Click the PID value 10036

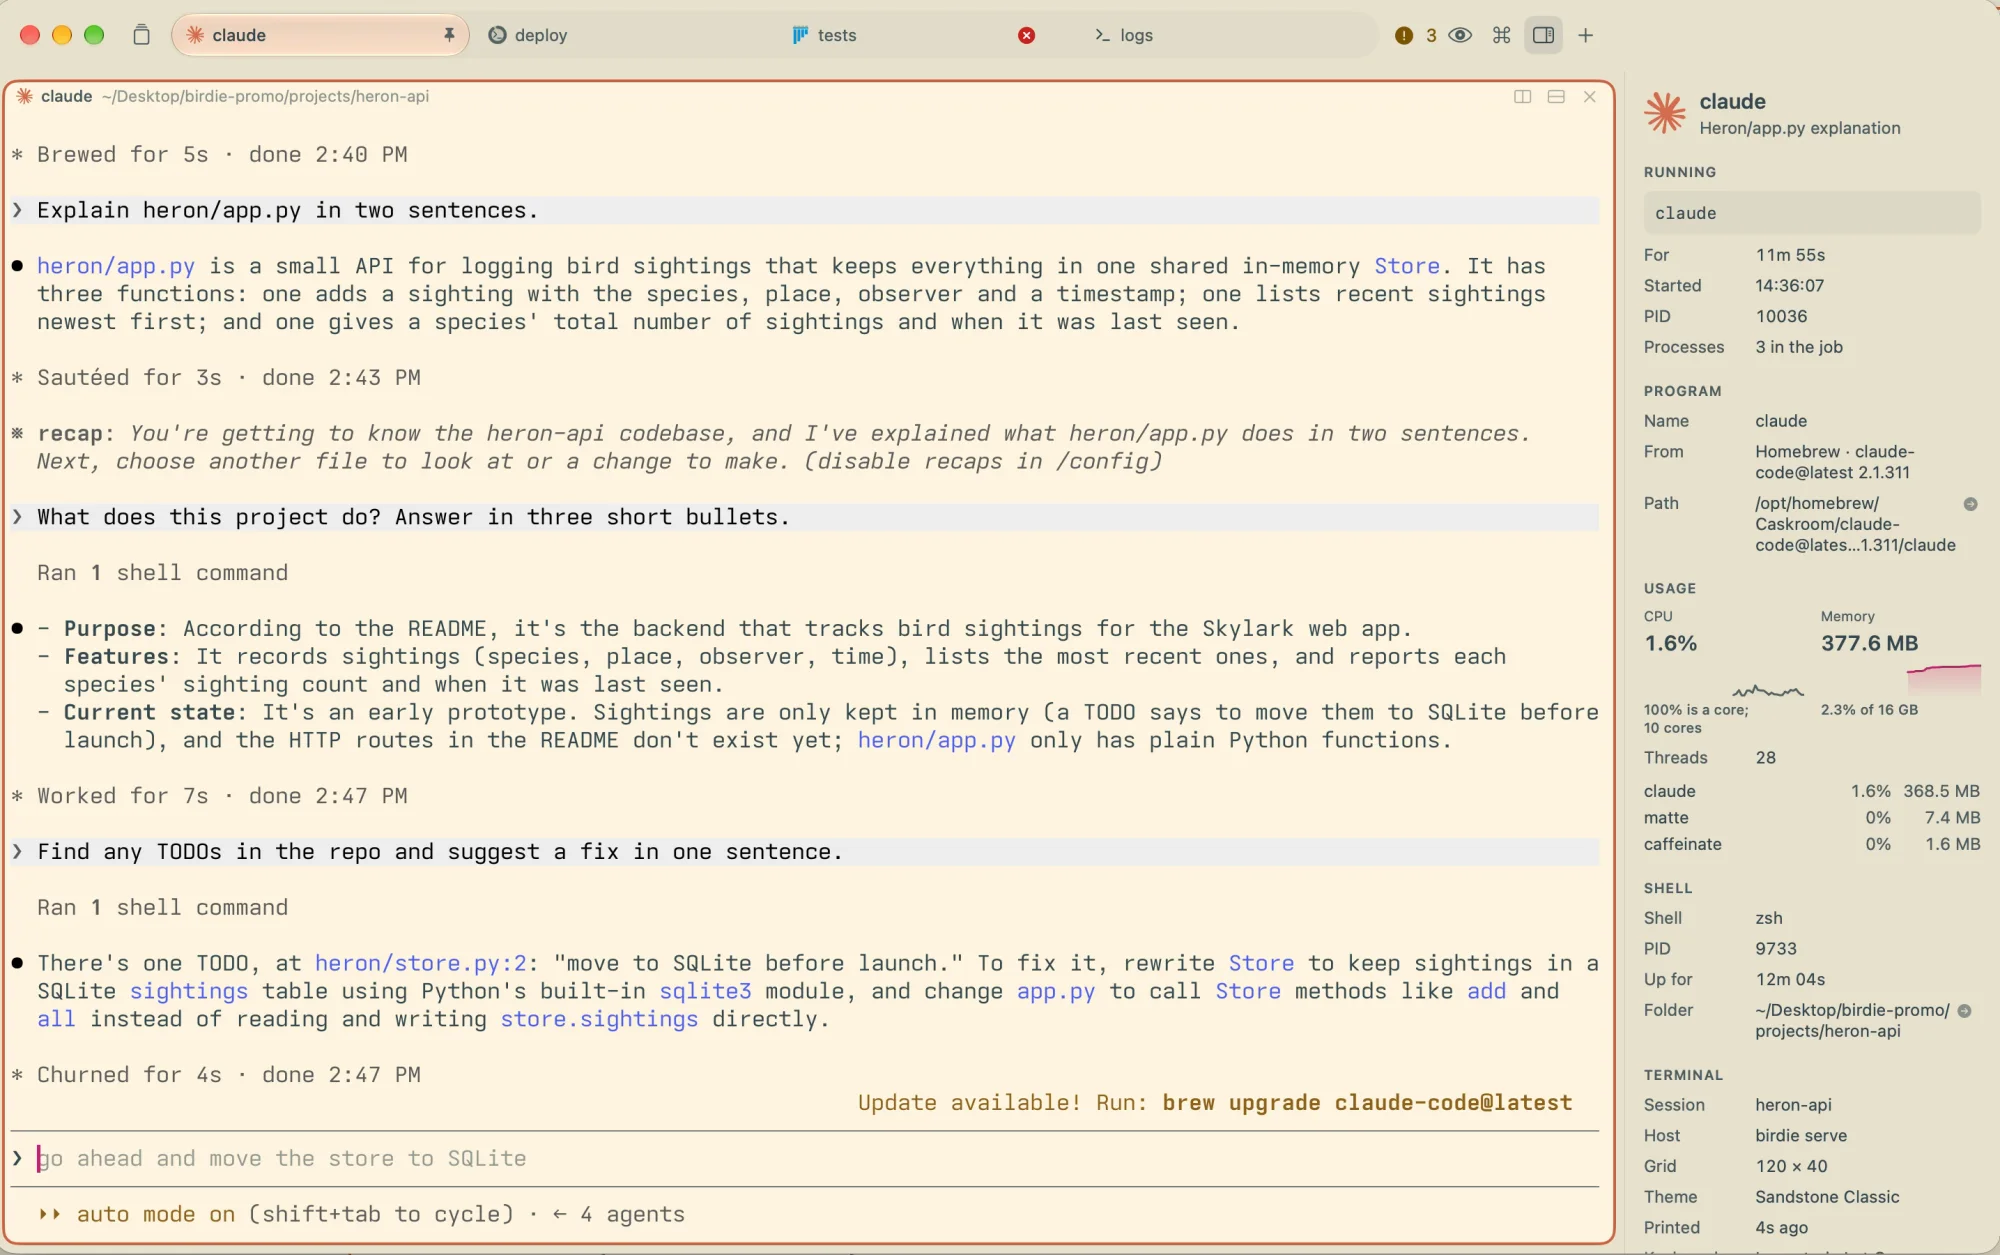[1781, 316]
